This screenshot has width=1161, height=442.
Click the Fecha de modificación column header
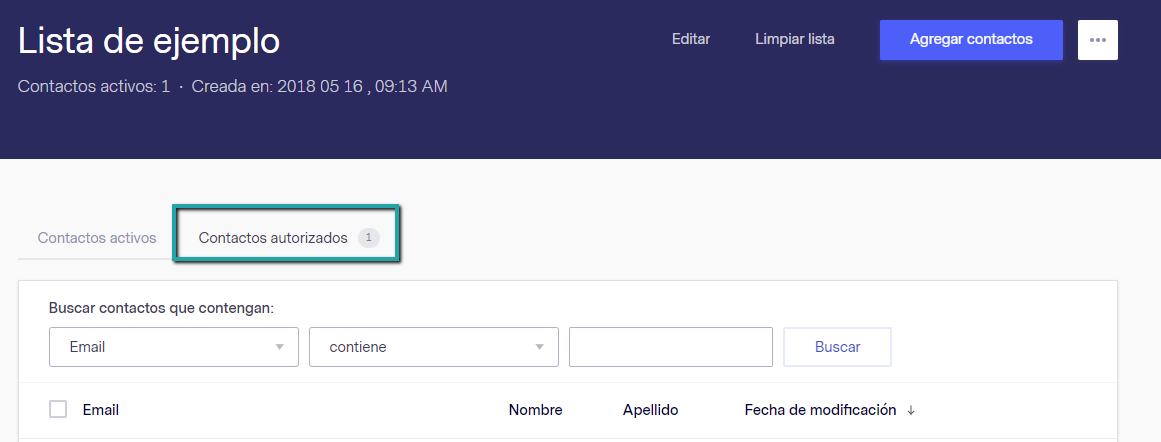pos(820,410)
